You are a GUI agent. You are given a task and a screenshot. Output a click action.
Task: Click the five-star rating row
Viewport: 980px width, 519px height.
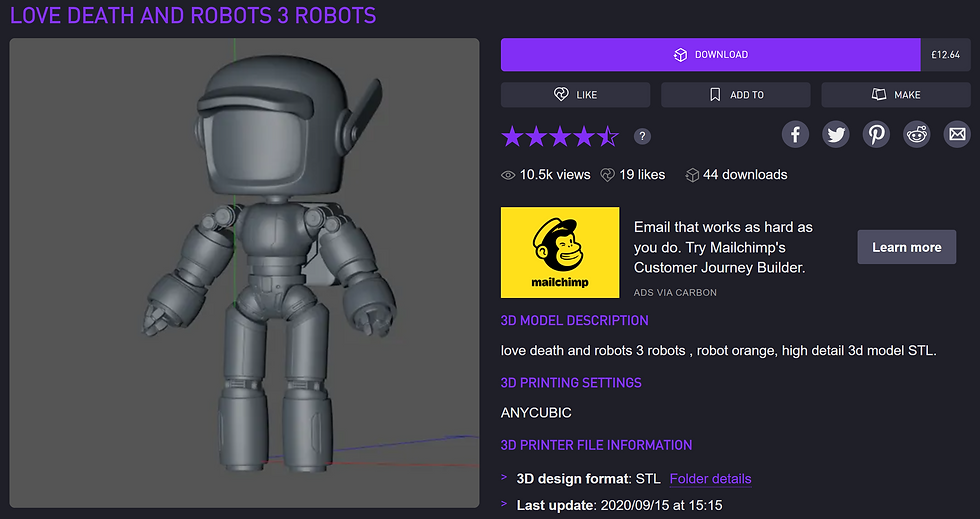click(560, 136)
